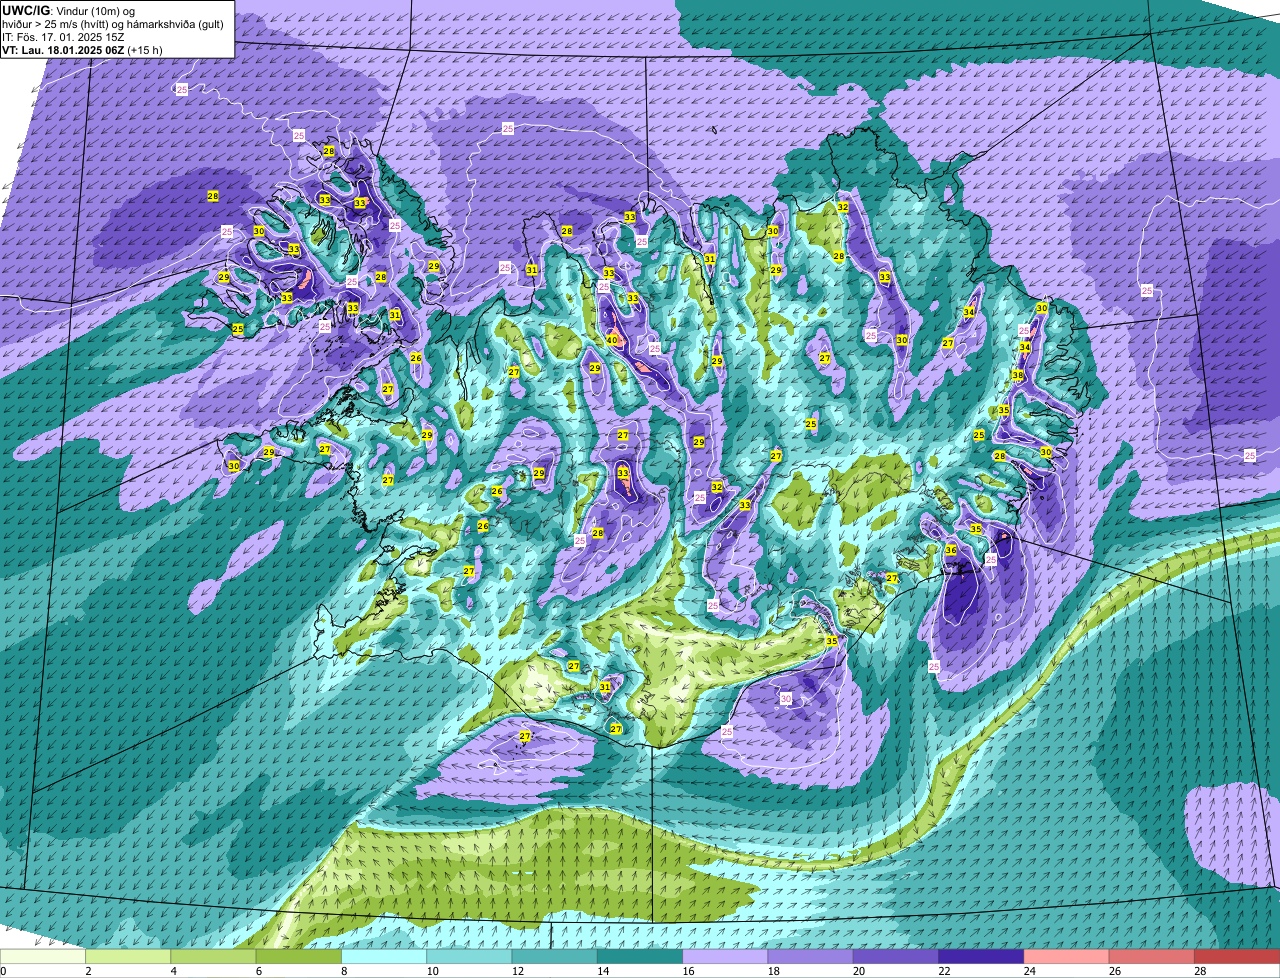Click the yellow '40' max gust label
This screenshot has height=978, width=1280.
[x=611, y=340]
